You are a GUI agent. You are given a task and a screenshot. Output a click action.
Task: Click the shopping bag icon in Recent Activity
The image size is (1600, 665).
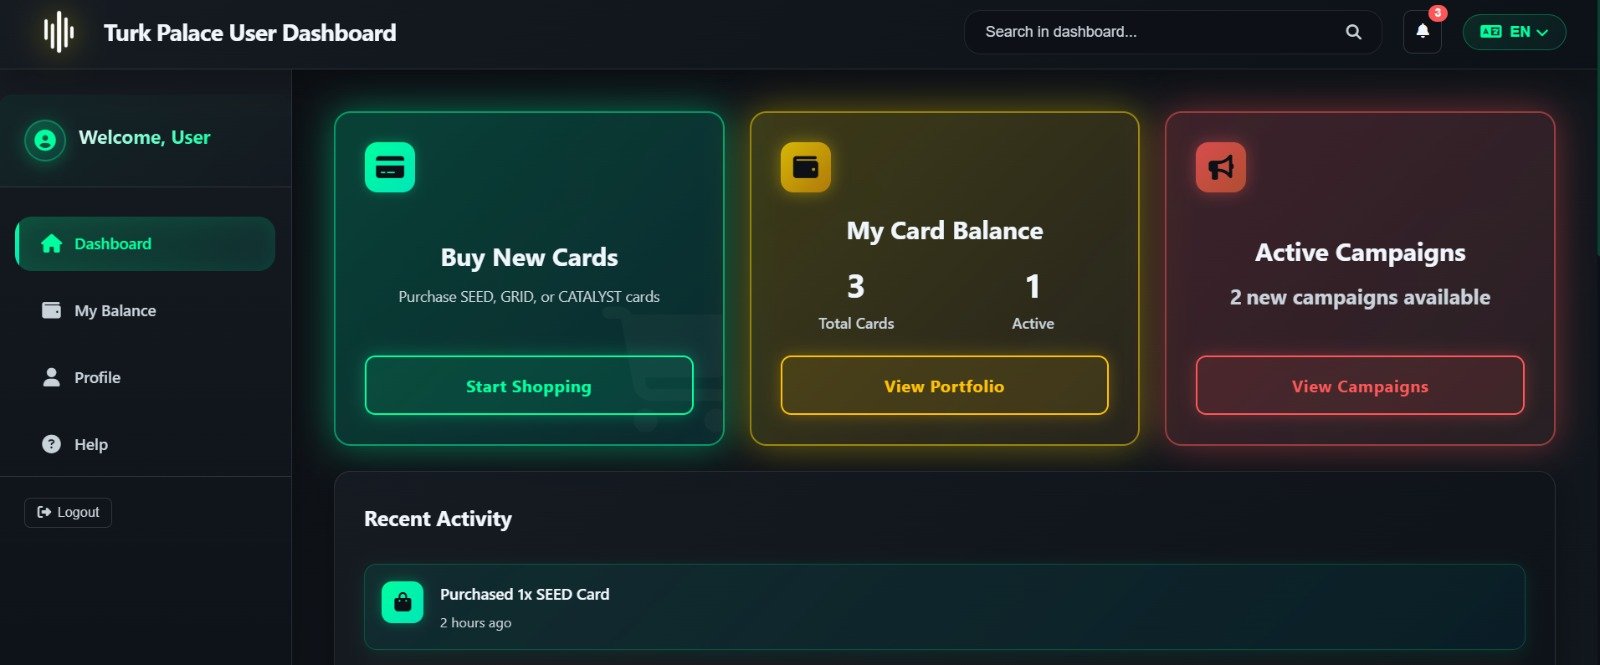(402, 602)
